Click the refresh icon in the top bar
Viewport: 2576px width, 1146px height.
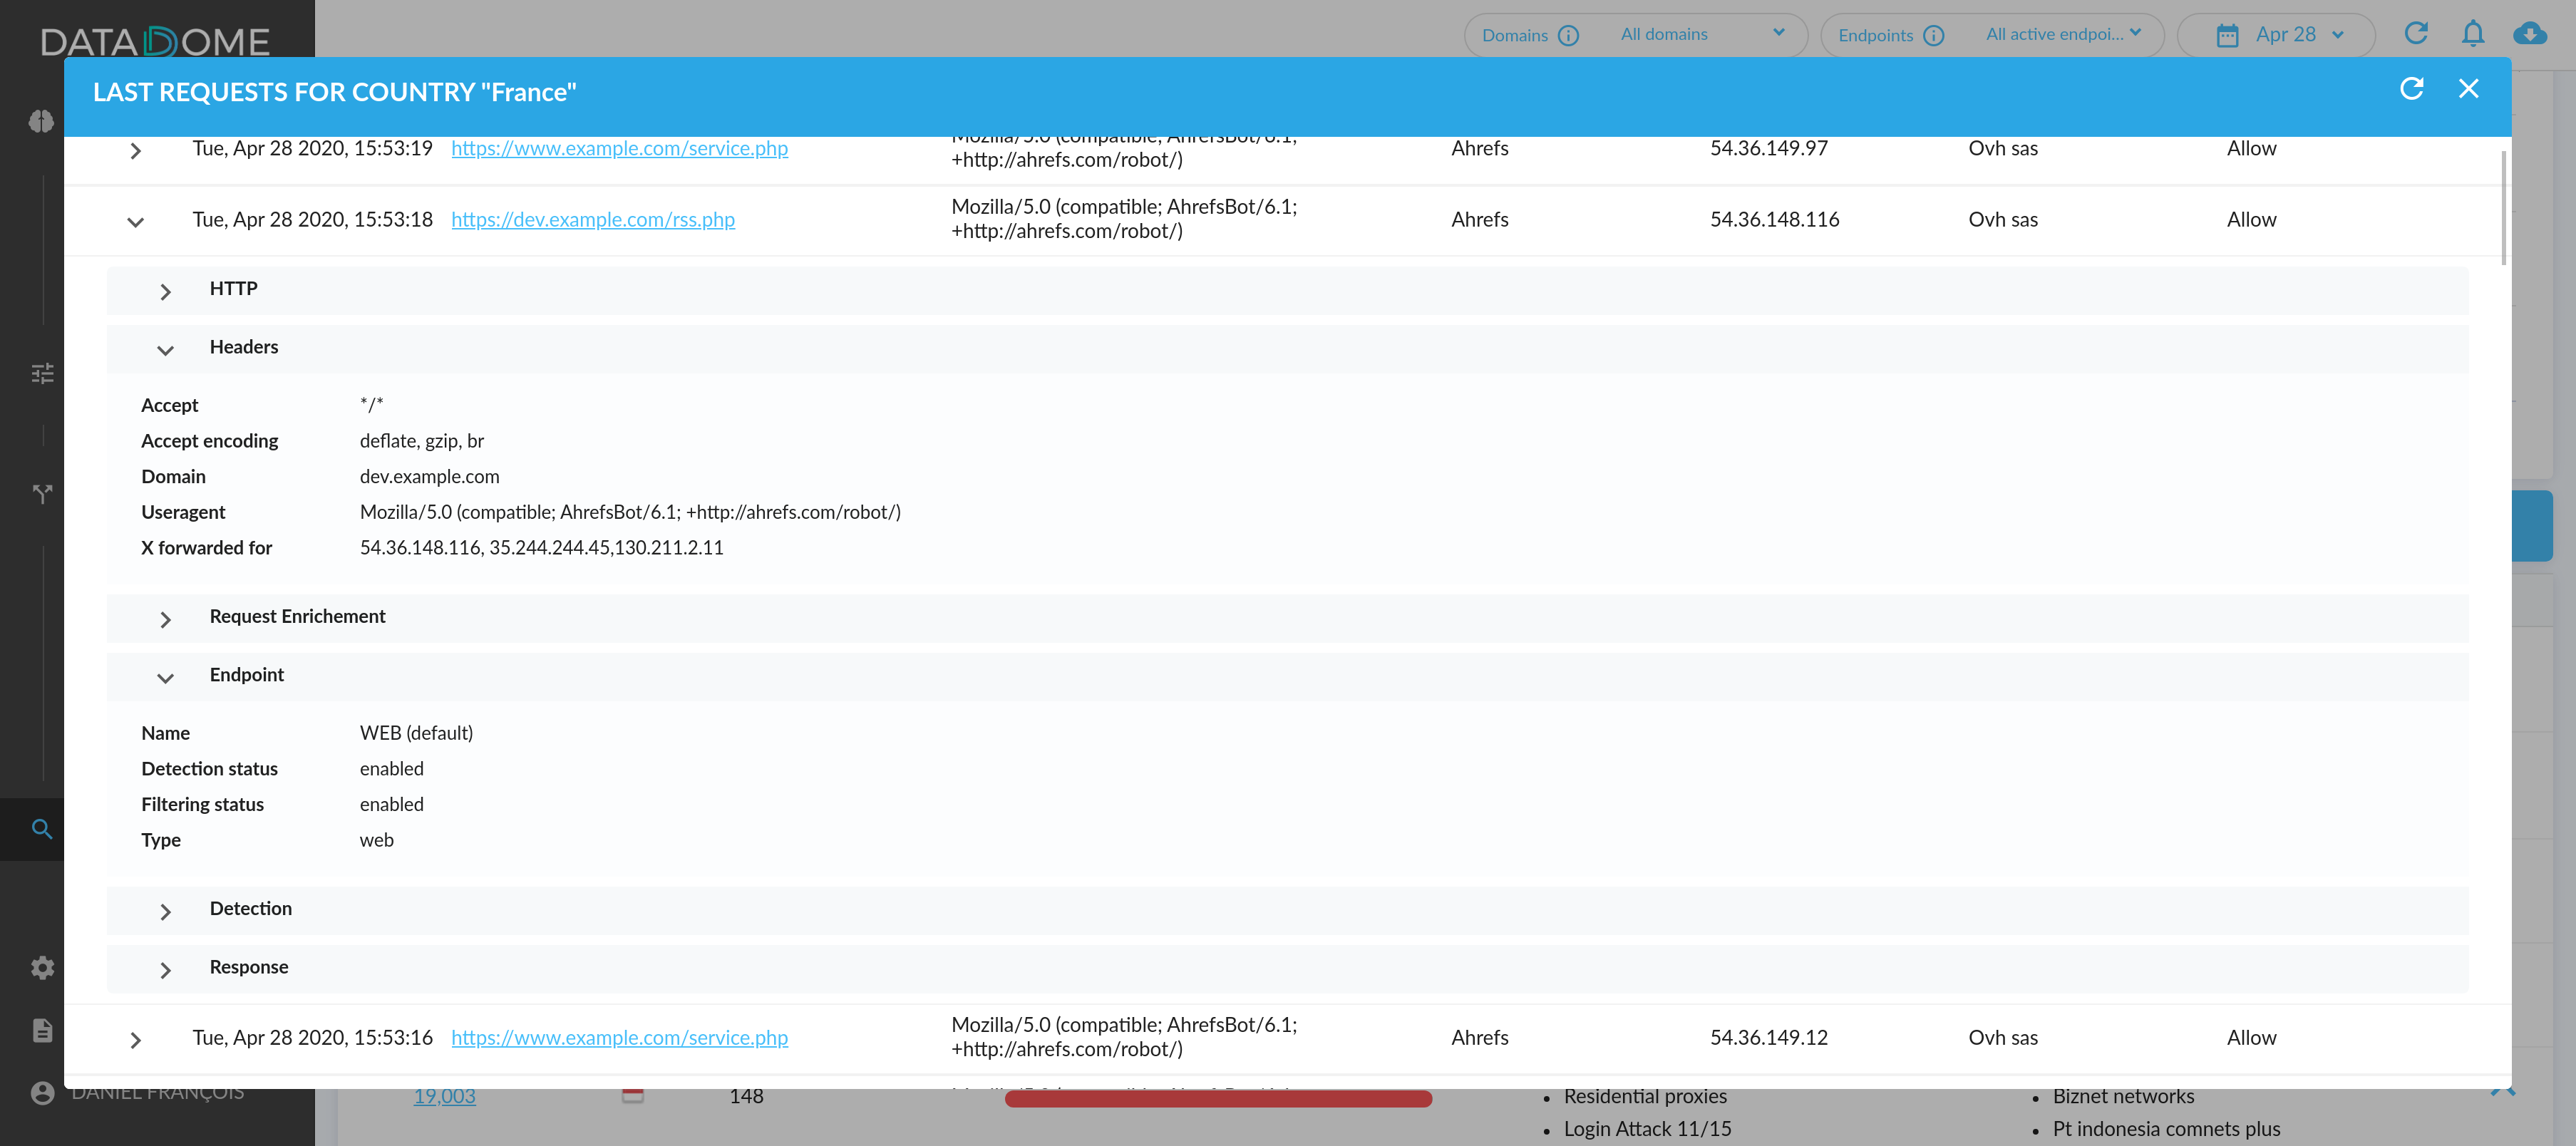click(2415, 34)
